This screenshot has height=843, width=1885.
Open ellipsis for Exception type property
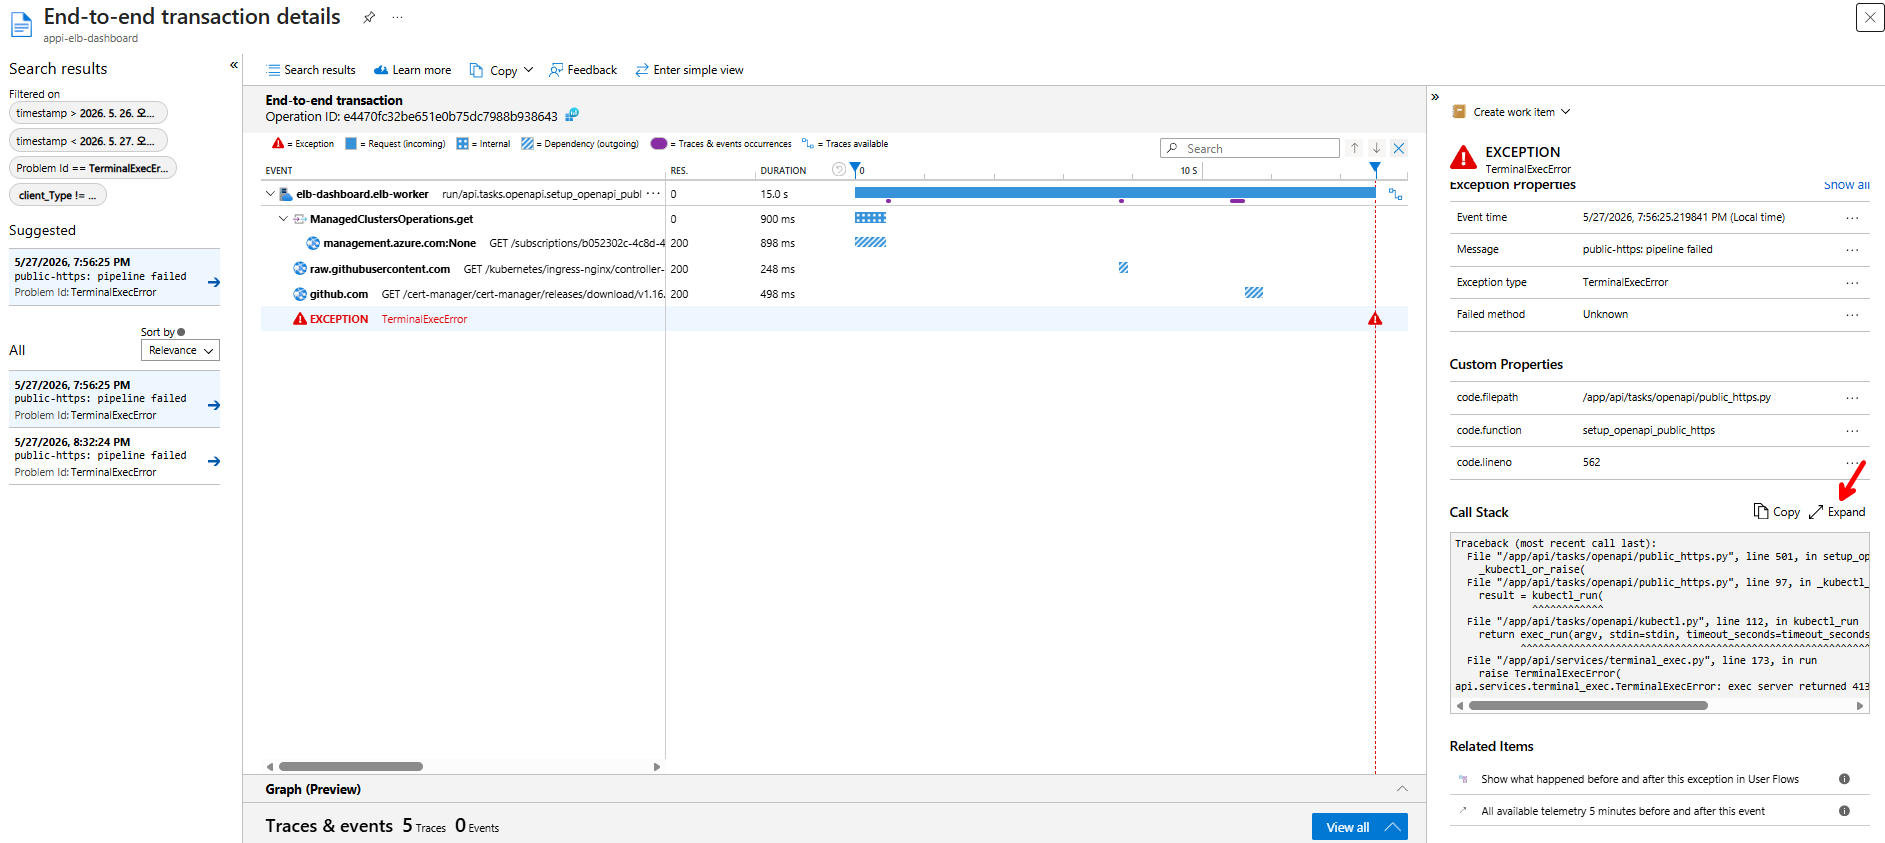(1853, 282)
